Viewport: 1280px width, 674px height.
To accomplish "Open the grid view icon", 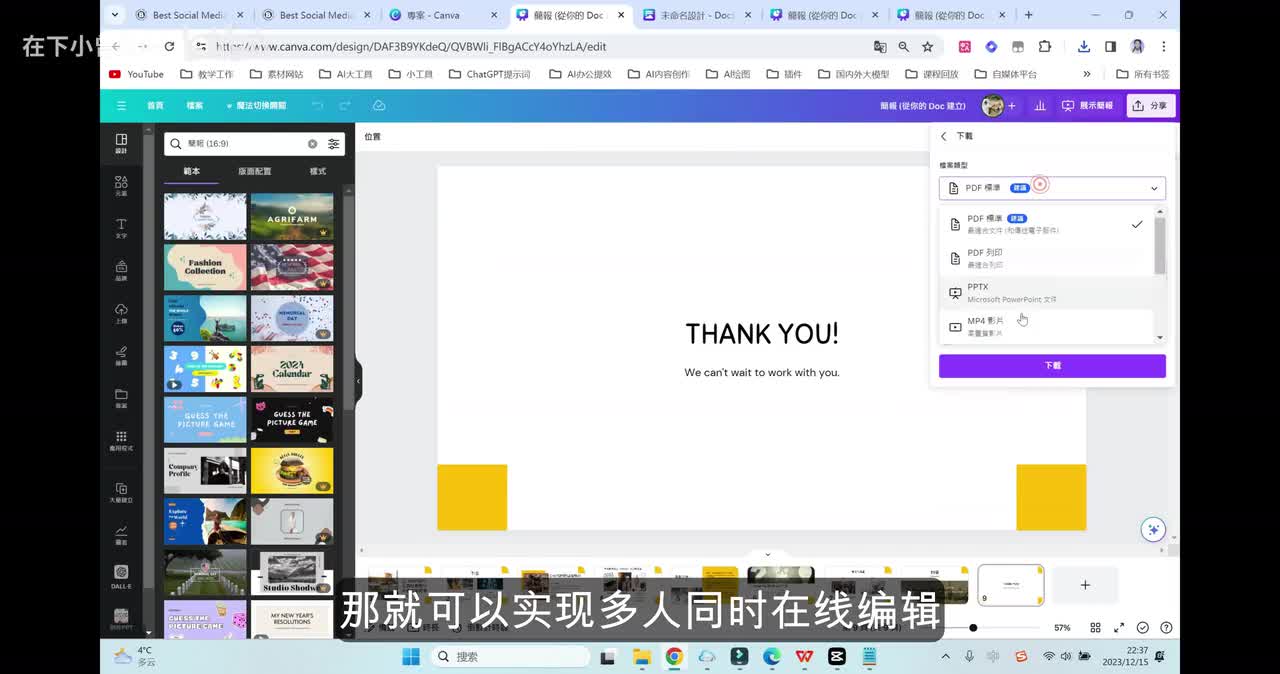I will [1095, 628].
